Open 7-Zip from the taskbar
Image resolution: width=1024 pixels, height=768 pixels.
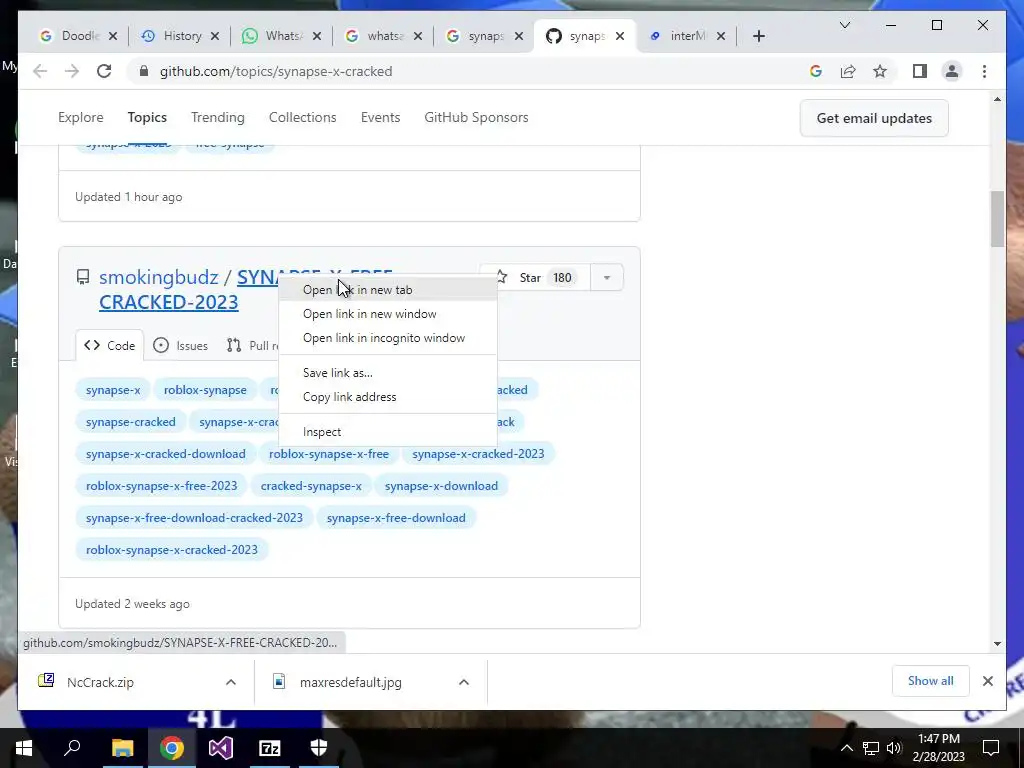click(x=270, y=748)
